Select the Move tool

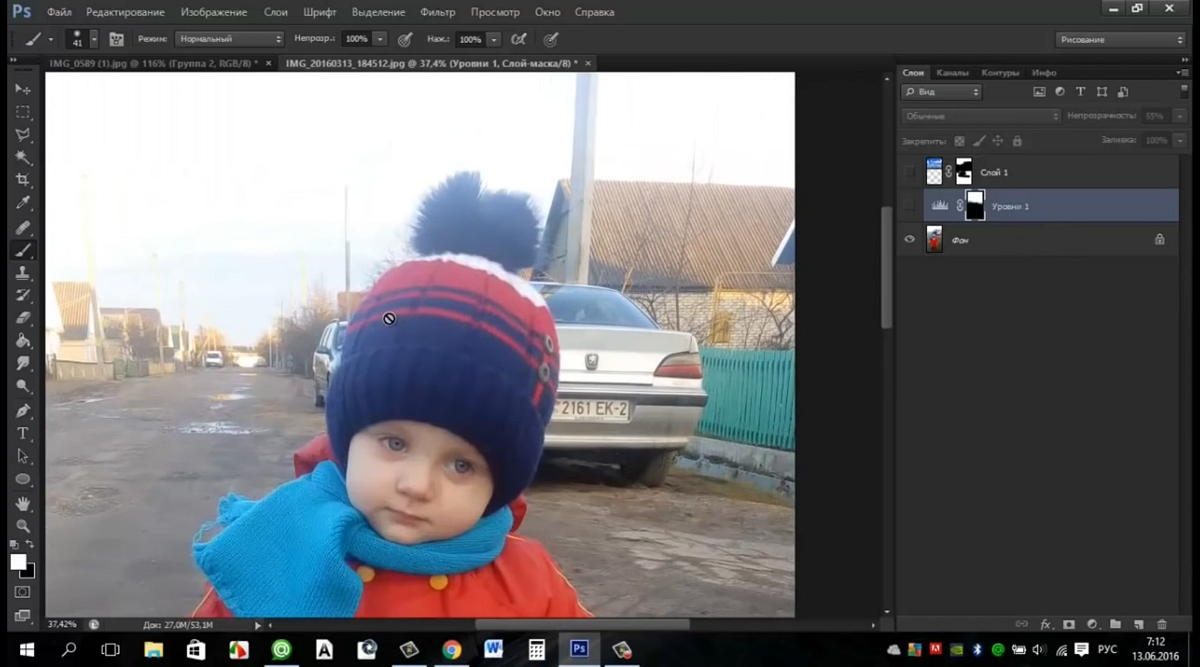(x=22, y=89)
